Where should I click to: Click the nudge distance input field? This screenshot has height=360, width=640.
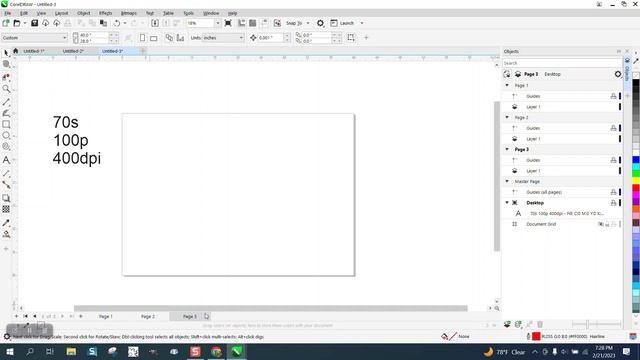click(270, 38)
